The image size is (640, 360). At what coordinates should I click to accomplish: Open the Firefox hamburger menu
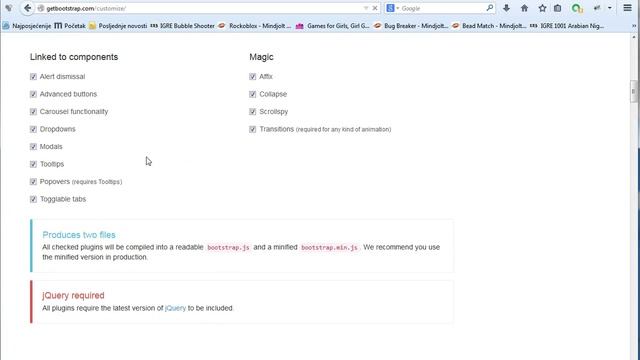pyautogui.click(x=627, y=8)
